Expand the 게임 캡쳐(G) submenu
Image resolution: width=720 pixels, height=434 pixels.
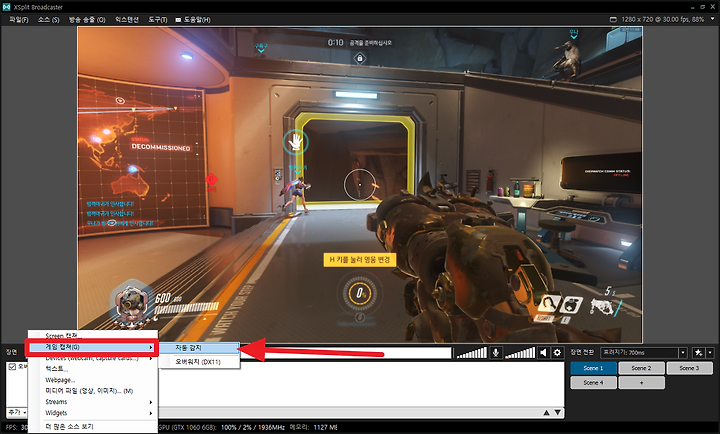pos(92,347)
